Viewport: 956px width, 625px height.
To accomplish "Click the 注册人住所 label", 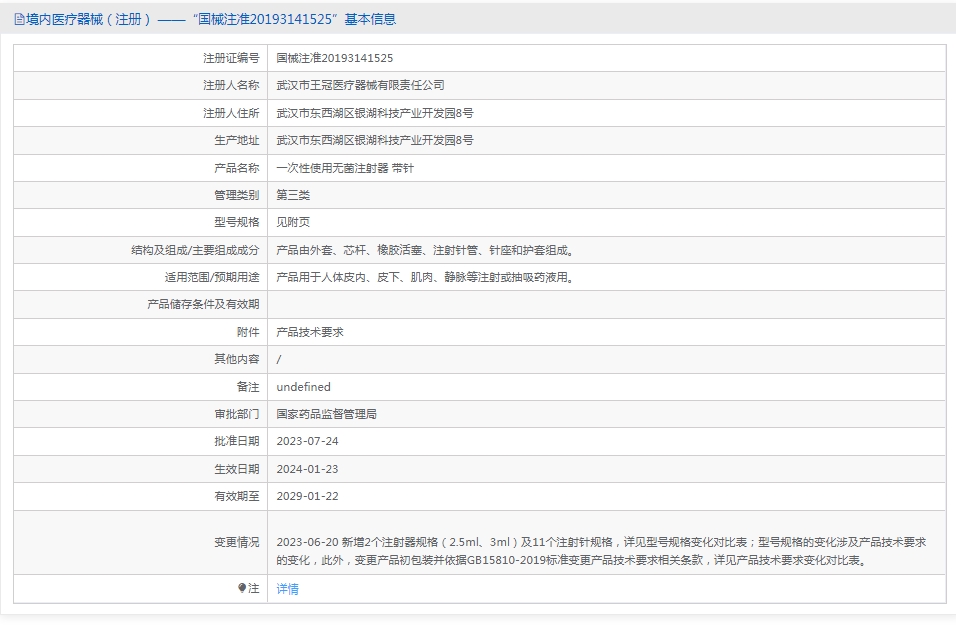I will click(x=231, y=113).
